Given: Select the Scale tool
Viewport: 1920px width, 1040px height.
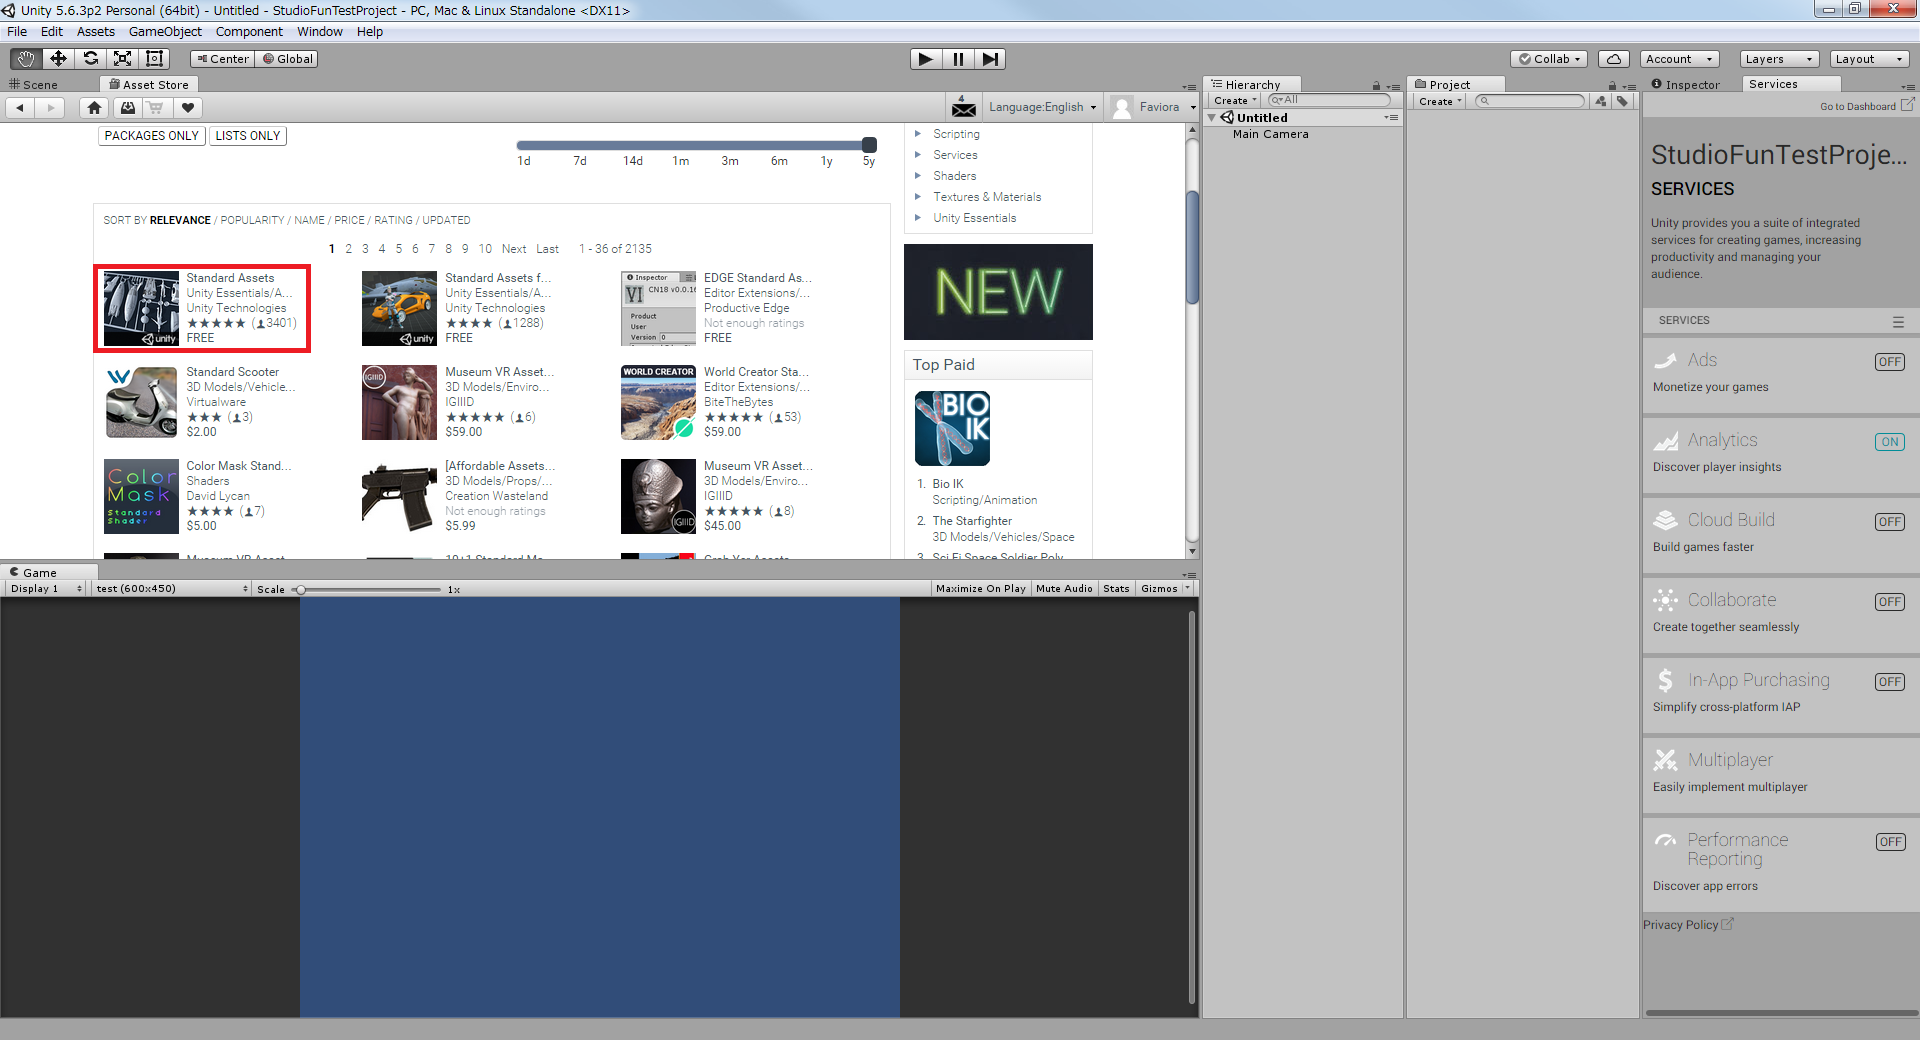Looking at the screenshot, I should click(x=122, y=59).
